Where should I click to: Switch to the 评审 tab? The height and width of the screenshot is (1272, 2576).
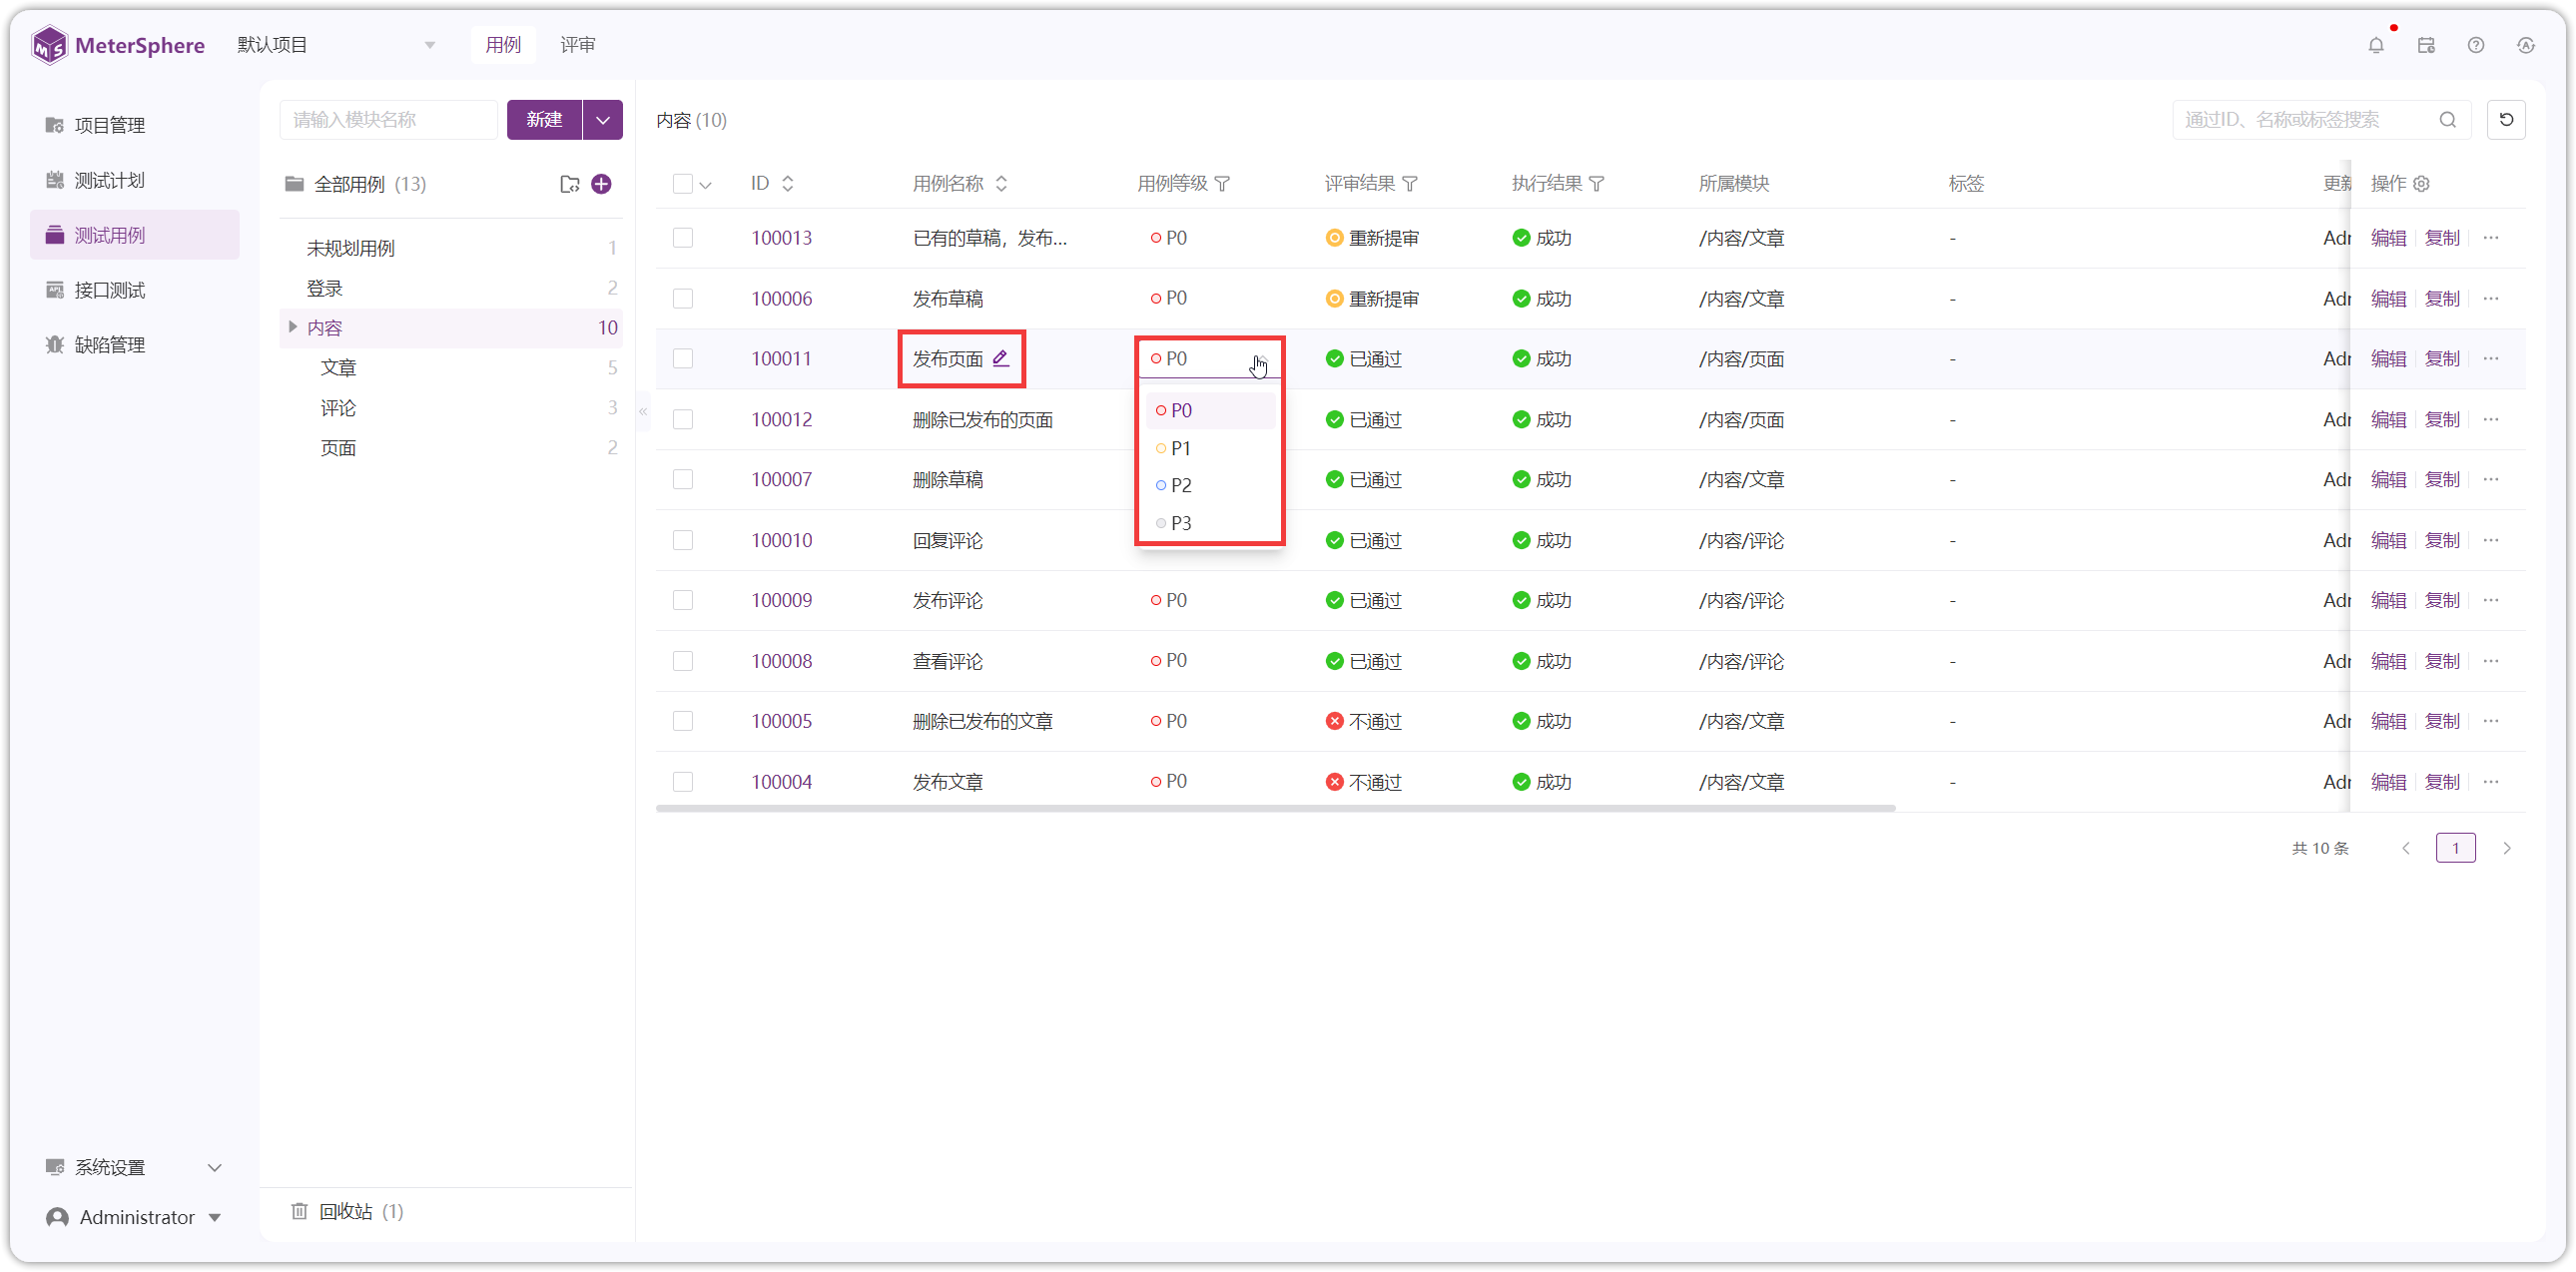(x=578, y=45)
